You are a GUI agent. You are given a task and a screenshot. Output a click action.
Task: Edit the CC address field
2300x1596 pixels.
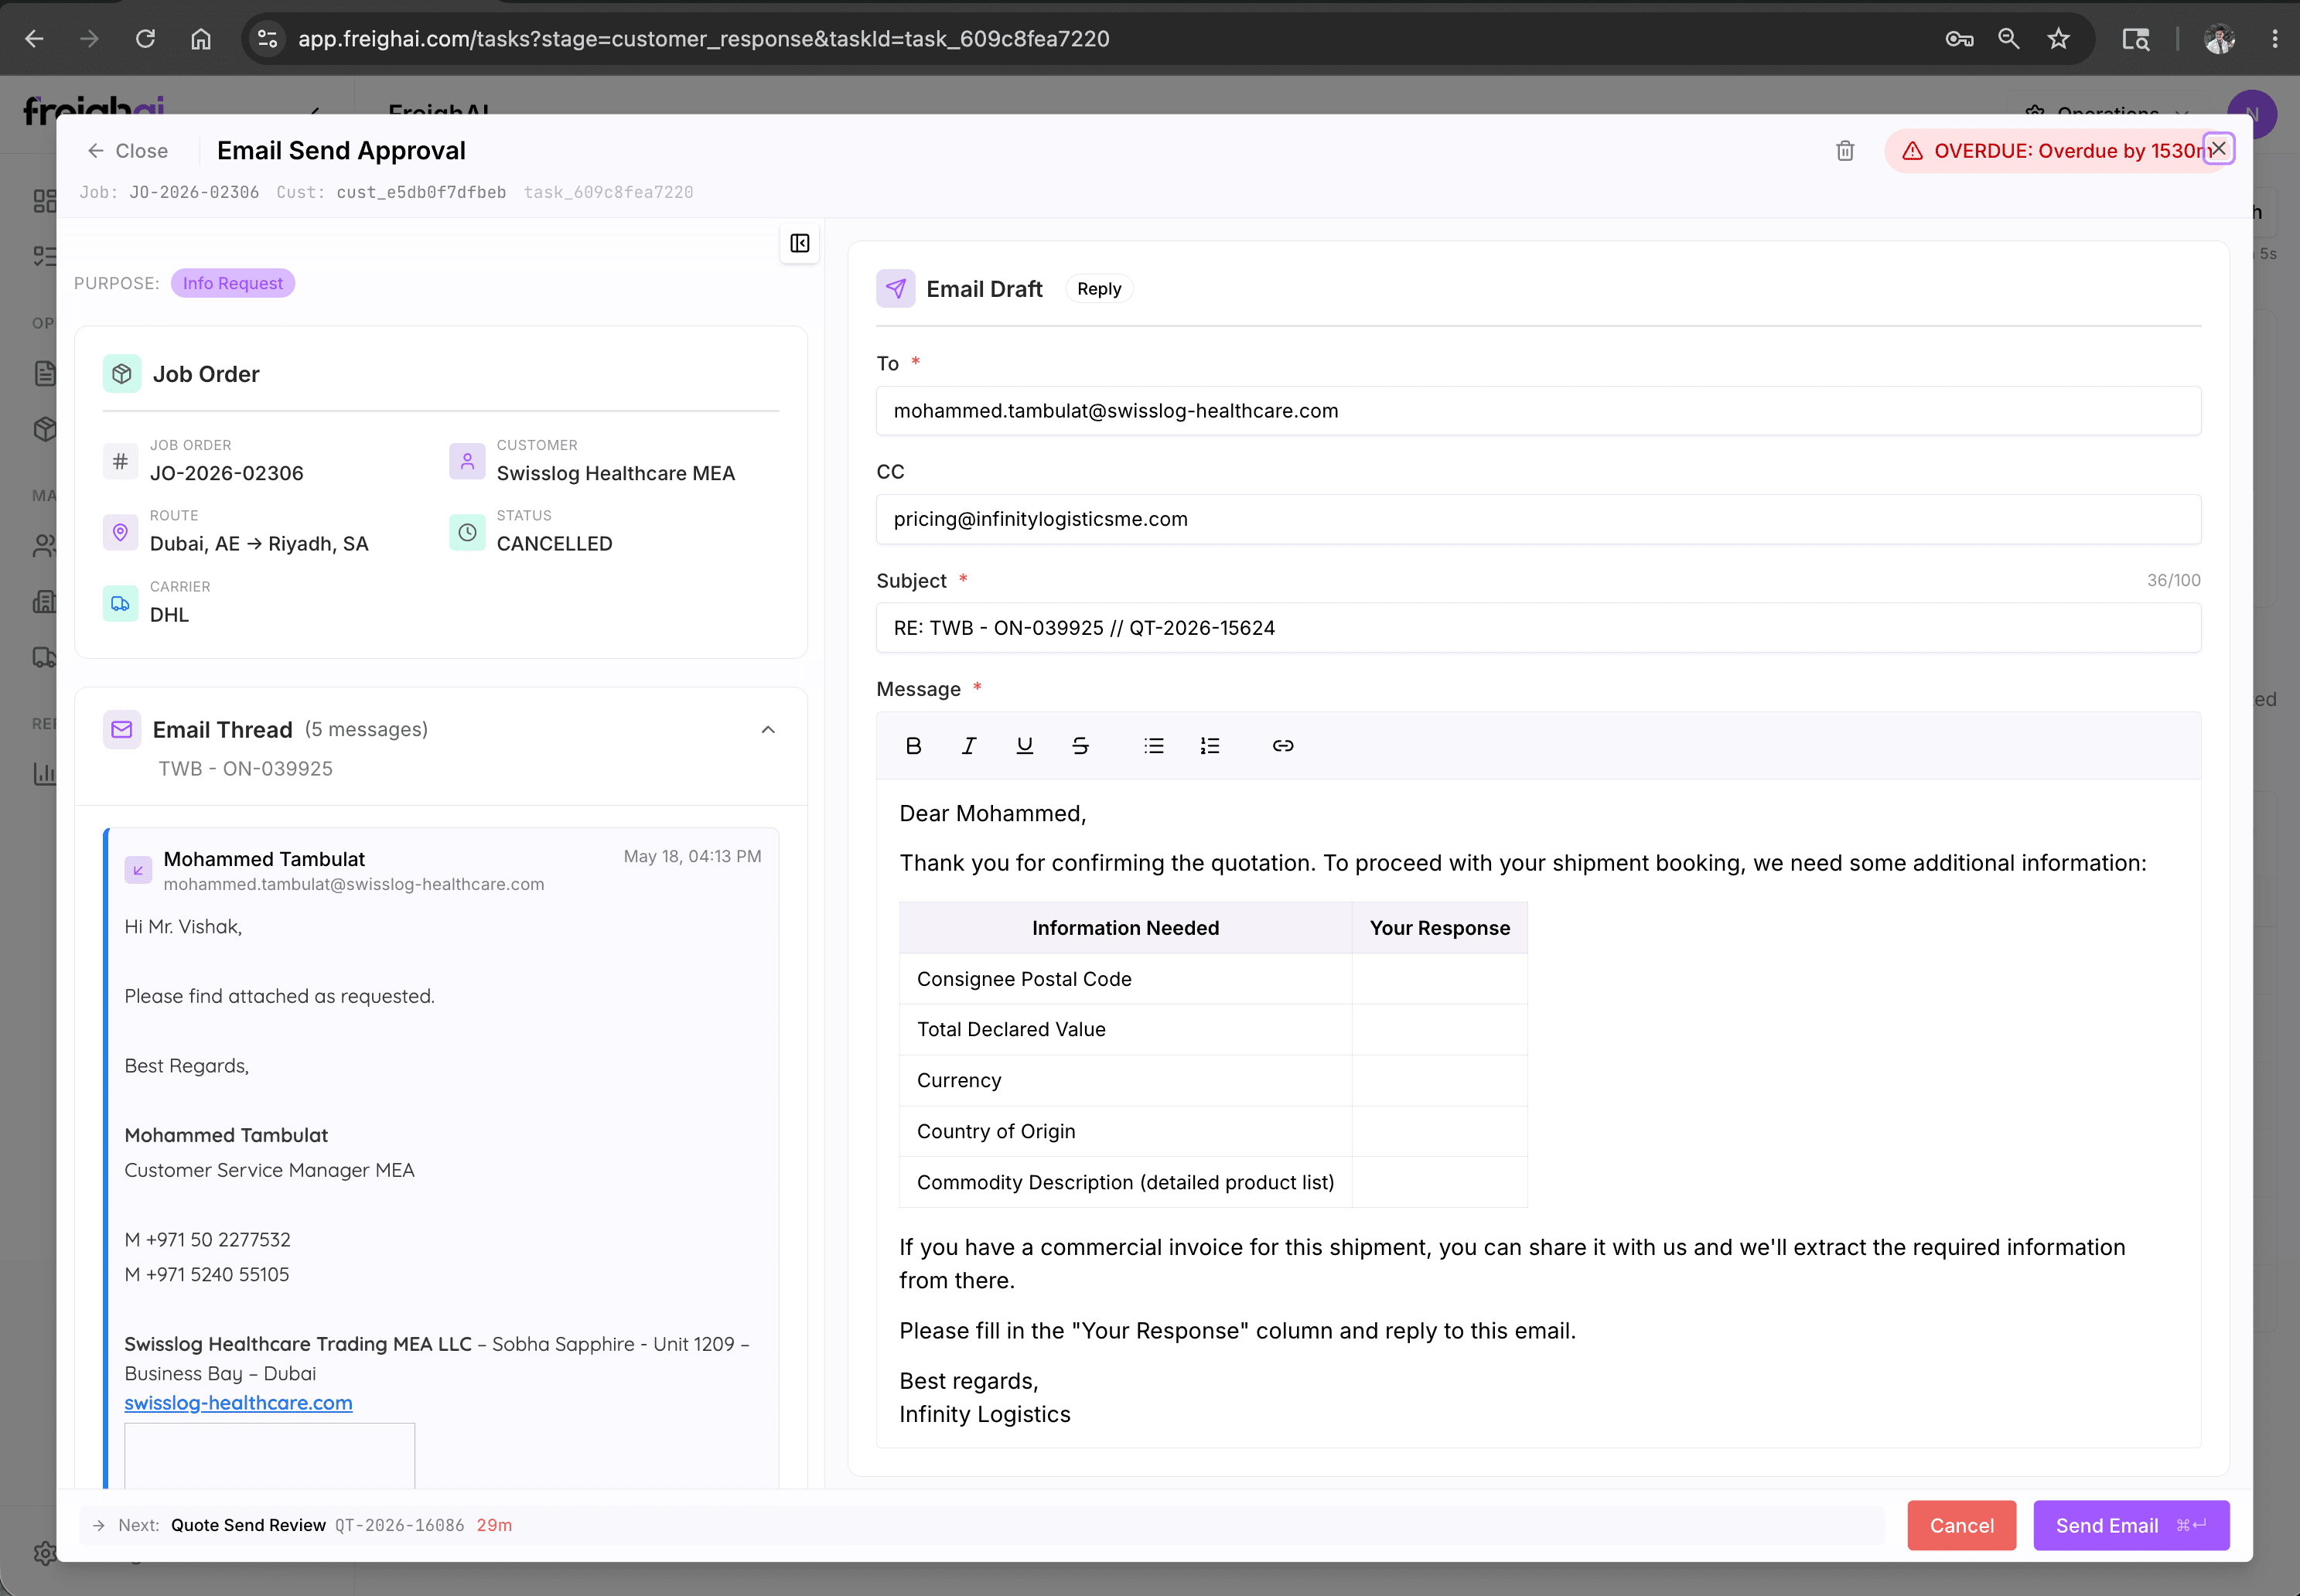tap(1538, 519)
